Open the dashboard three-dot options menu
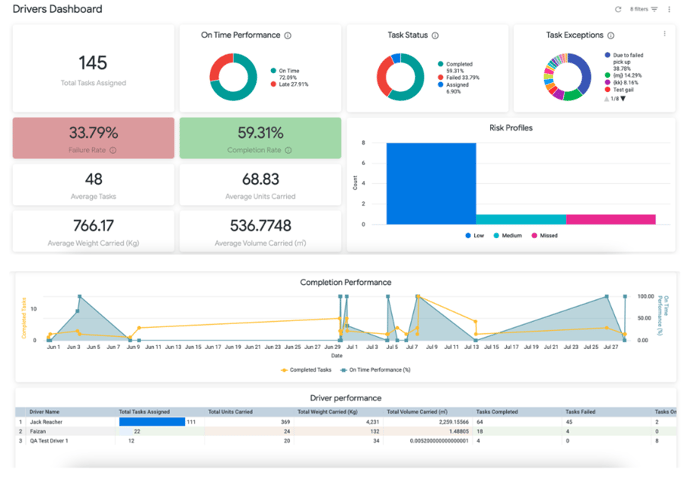 669,9
